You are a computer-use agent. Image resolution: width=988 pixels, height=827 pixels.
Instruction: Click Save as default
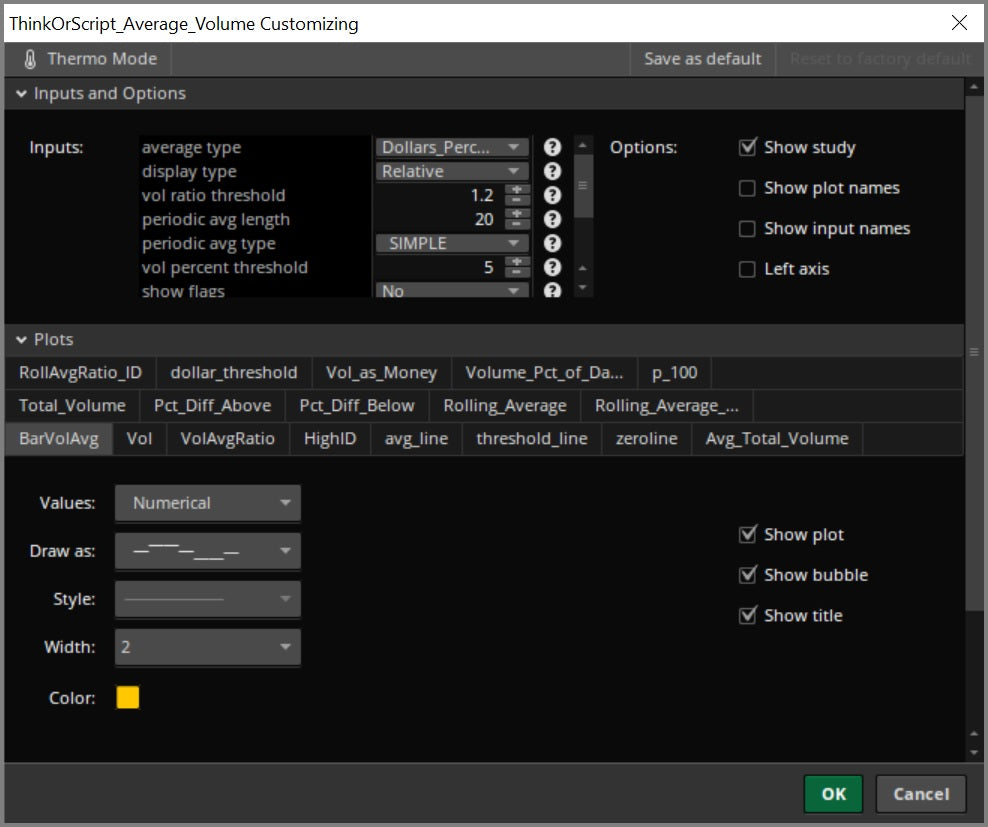point(703,59)
